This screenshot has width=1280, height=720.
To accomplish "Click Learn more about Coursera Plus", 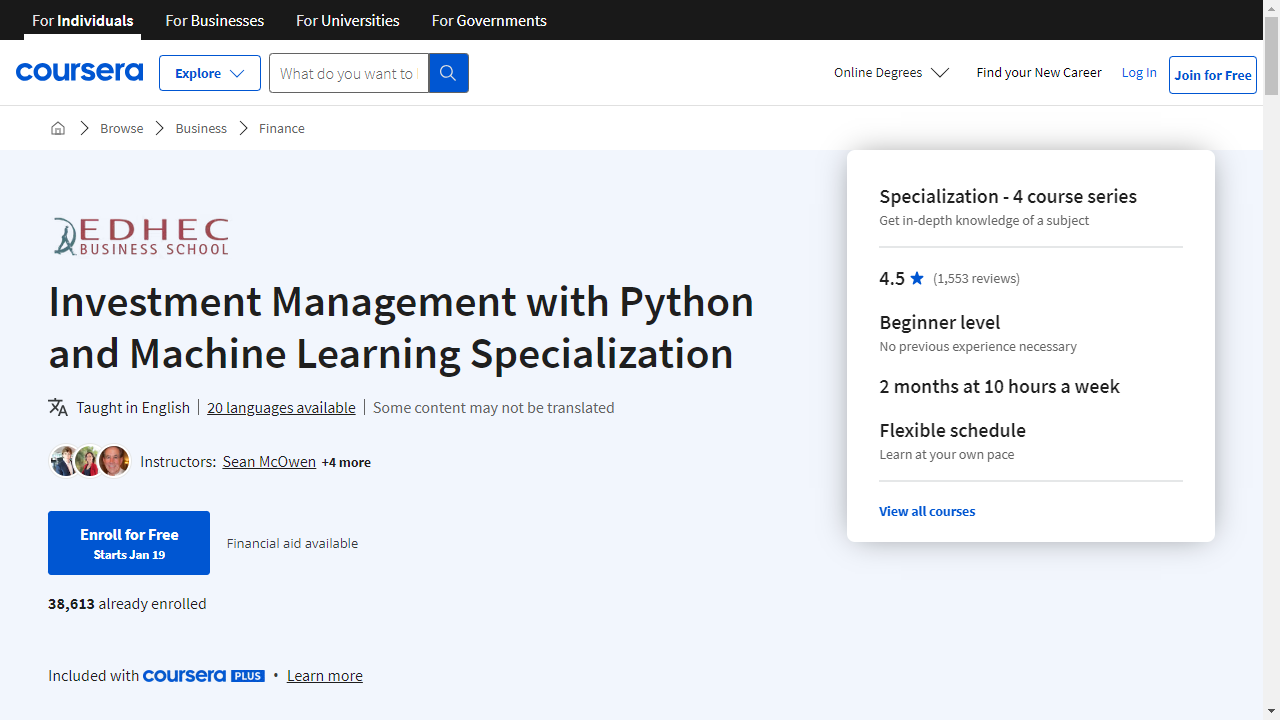I will (x=325, y=676).
